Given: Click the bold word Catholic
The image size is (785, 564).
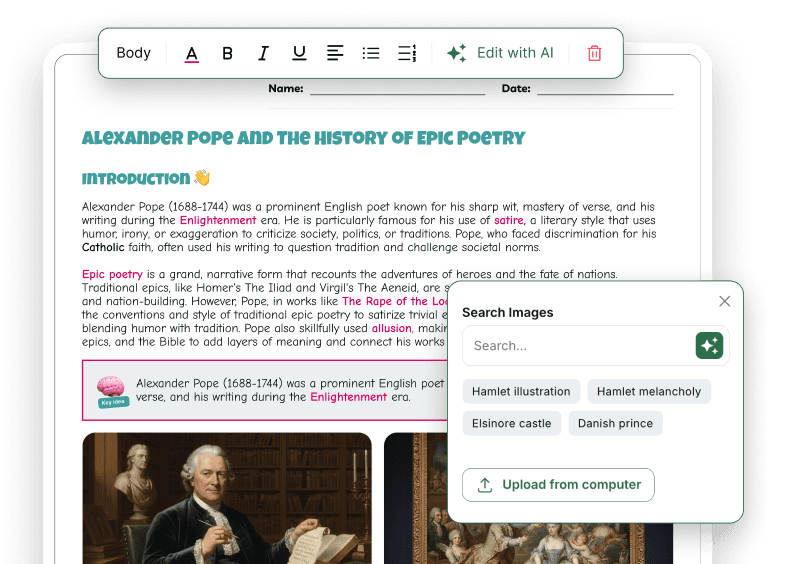Looking at the screenshot, I should [x=103, y=247].
